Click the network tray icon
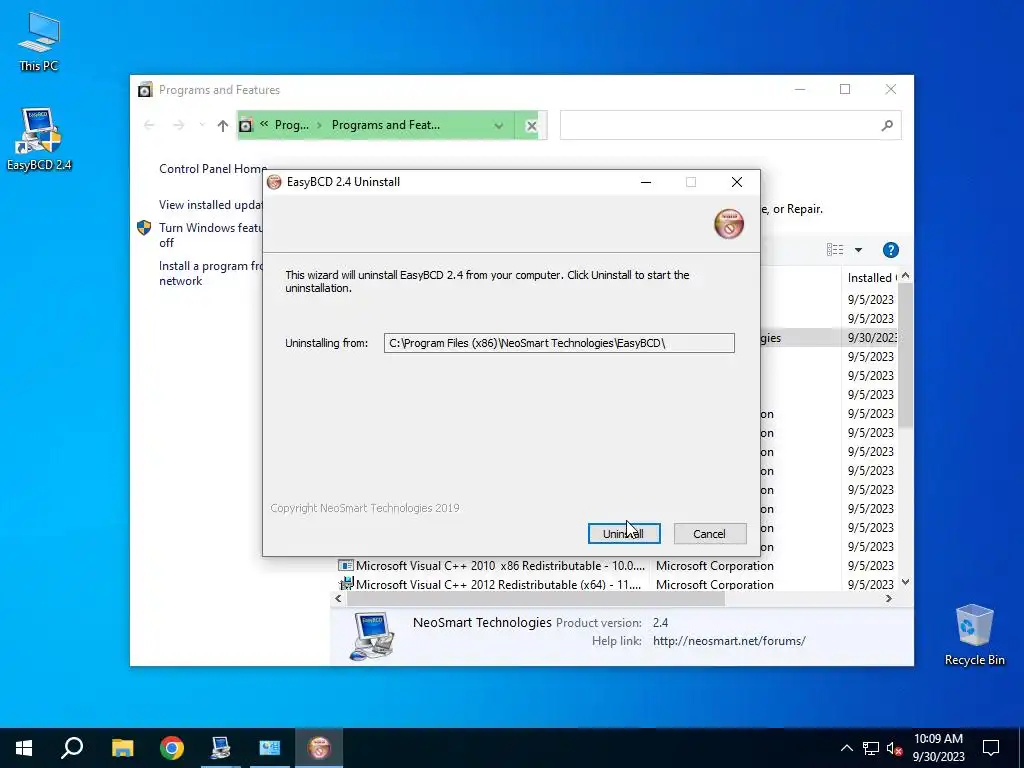The width and height of the screenshot is (1024, 768). coord(871,748)
